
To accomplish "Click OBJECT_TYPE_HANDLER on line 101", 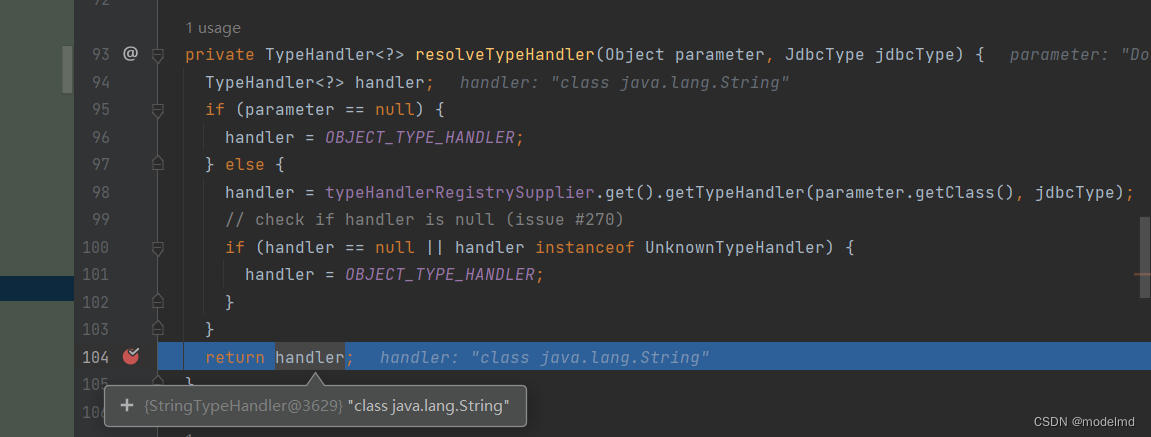I will click(x=440, y=275).
